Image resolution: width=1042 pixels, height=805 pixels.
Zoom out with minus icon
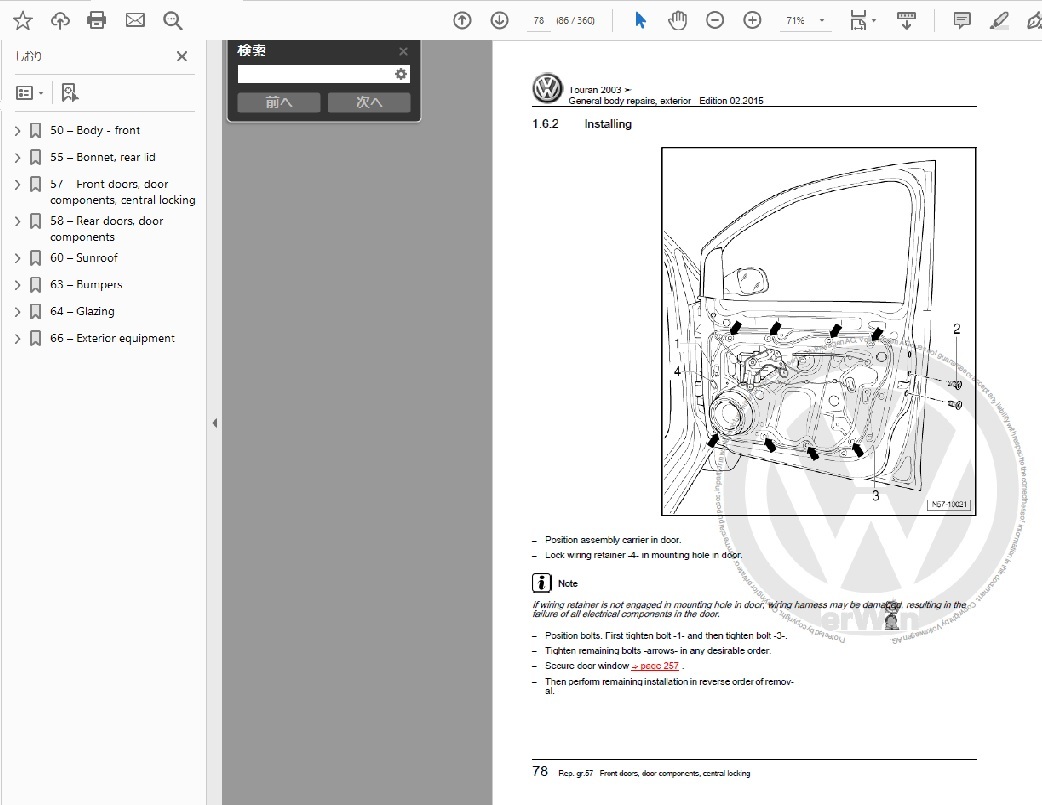pos(715,20)
